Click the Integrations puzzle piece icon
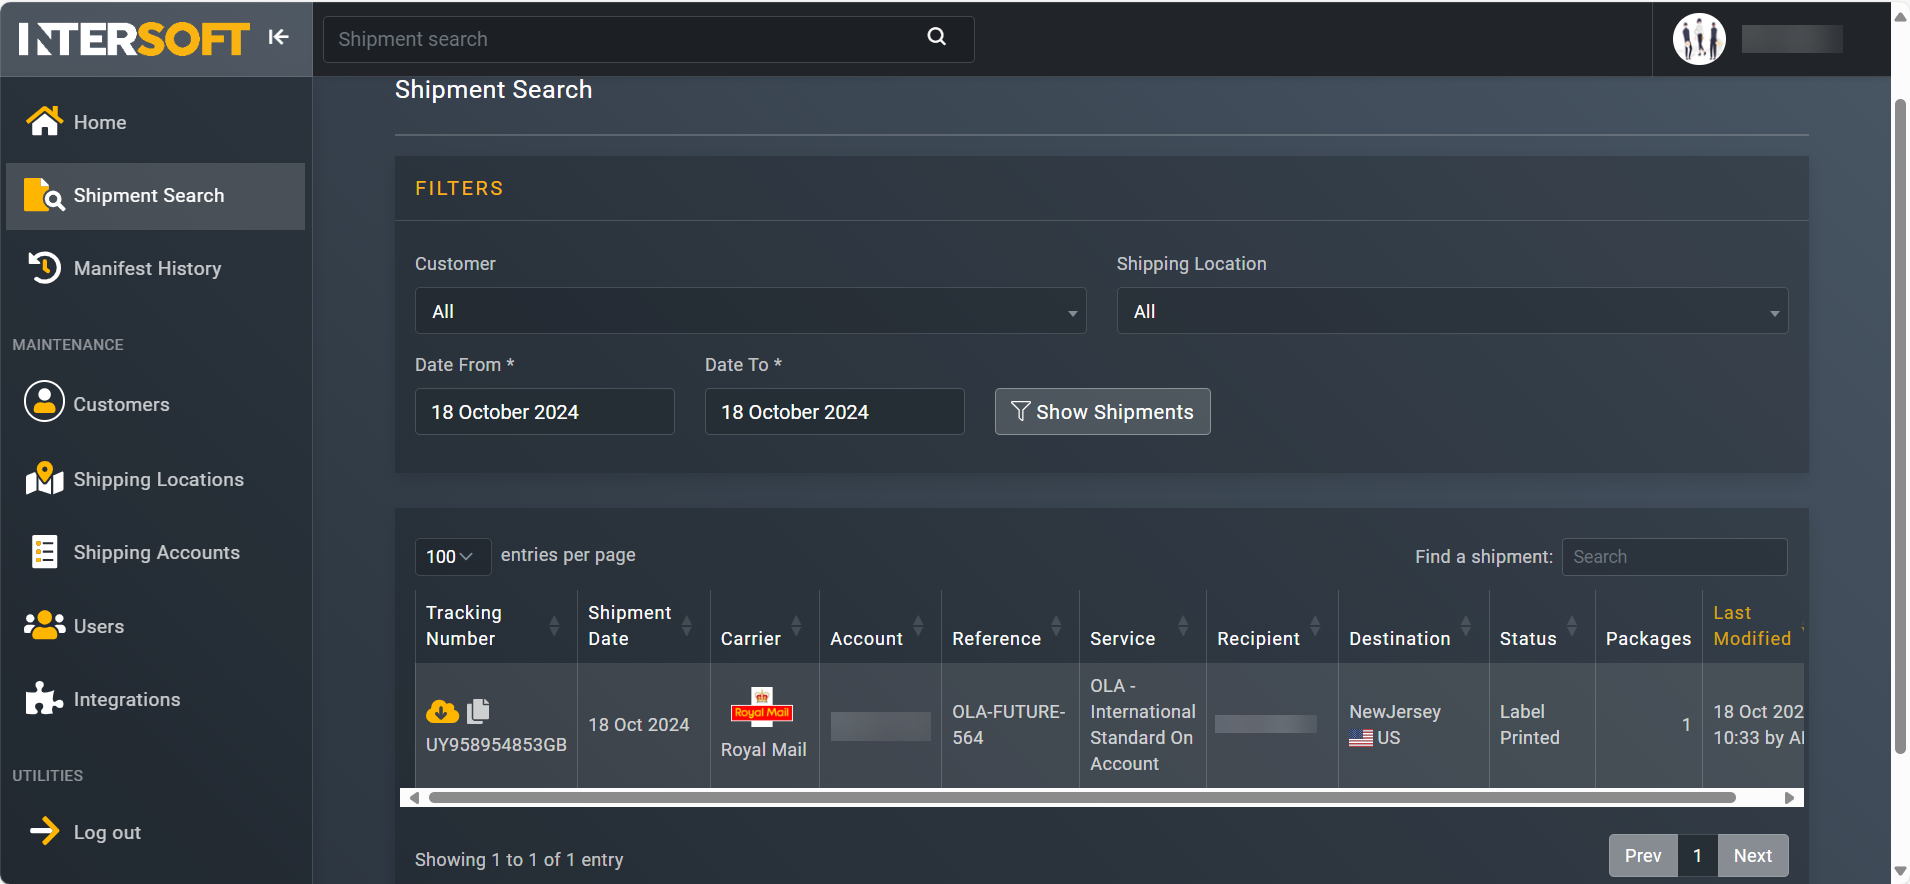The width and height of the screenshot is (1910, 884). tap(44, 698)
